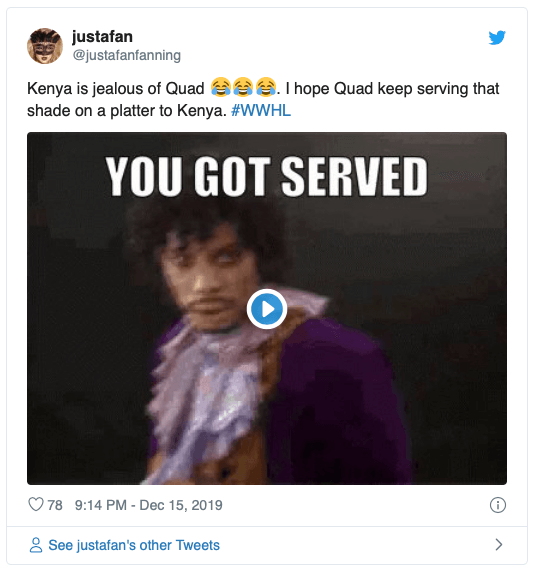Click the middle laughing-crying emoji
Screen dimensions: 537x573
pos(243,87)
